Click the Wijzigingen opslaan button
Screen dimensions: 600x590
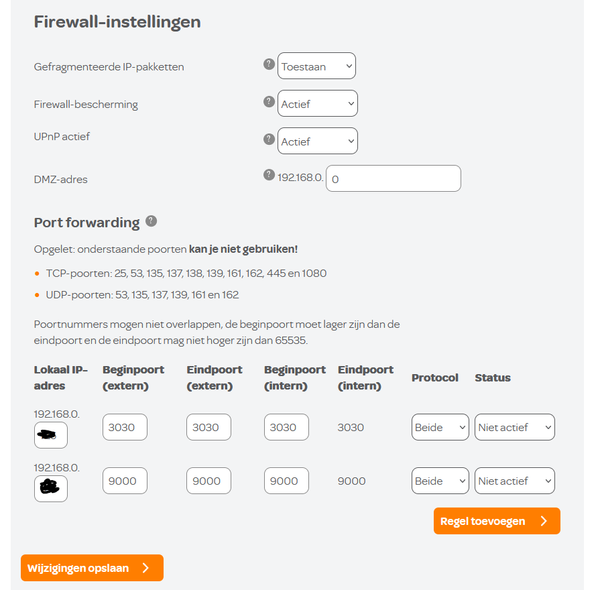[x=91, y=568]
